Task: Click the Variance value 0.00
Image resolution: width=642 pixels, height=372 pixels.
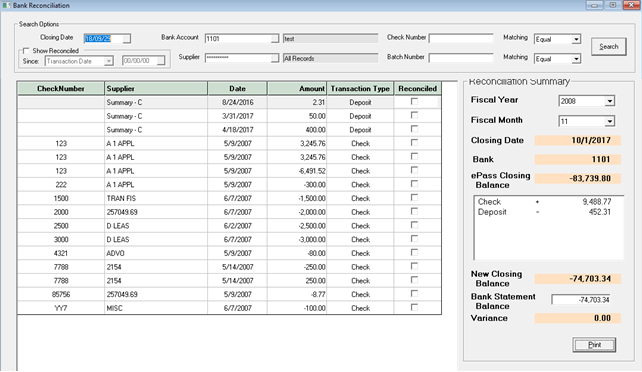Action: [x=578, y=318]
